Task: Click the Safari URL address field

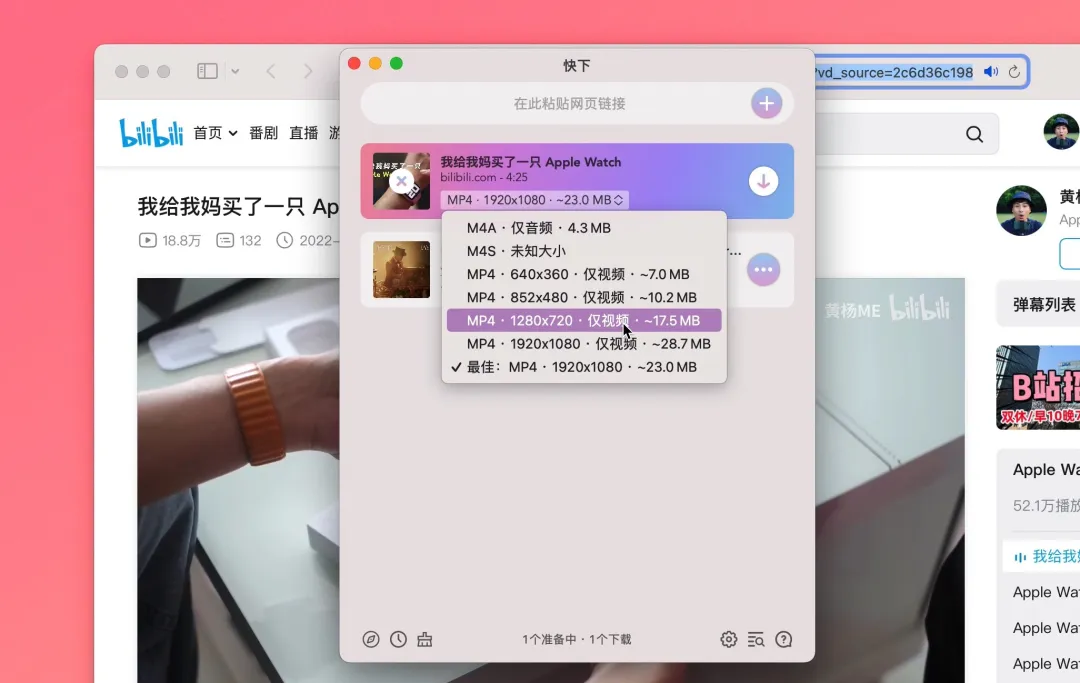Action: (894, 72)
